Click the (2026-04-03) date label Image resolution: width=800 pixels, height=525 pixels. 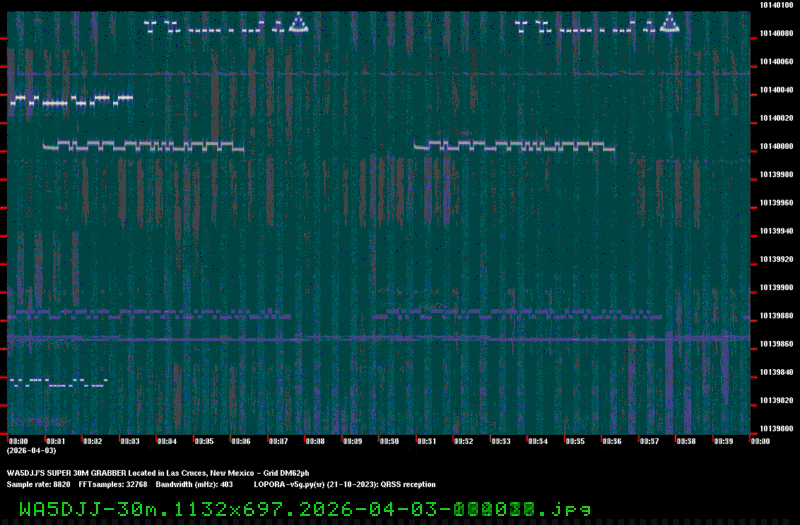pyautogui.click(x=31, y=451)
